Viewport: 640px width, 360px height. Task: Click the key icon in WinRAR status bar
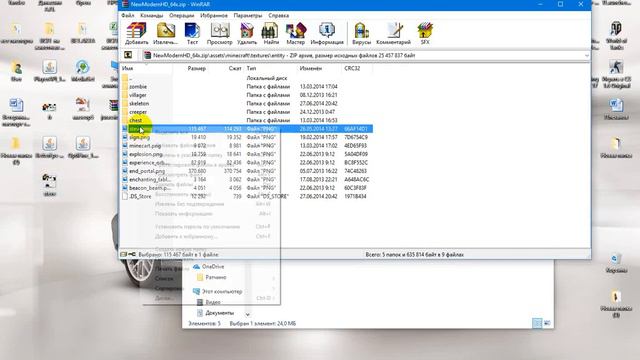[x=132, y=255]
